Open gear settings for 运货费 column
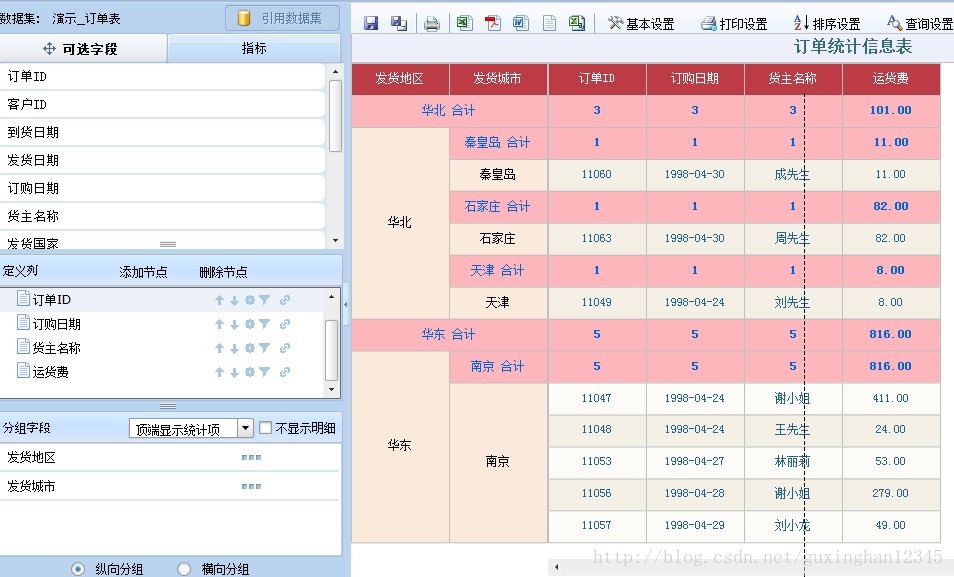954x577 pixels. [x=249, y=372]
